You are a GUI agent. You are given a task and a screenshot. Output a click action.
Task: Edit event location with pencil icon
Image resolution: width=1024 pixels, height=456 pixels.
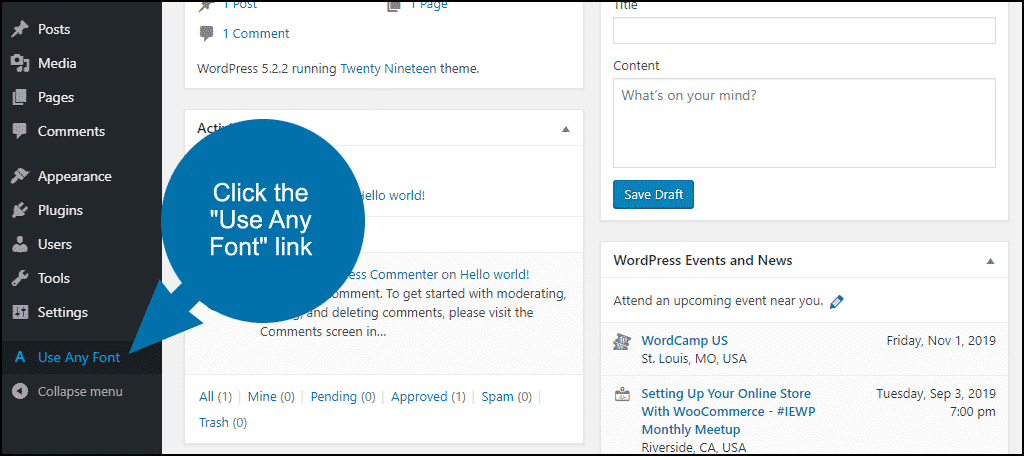[837, 301]
